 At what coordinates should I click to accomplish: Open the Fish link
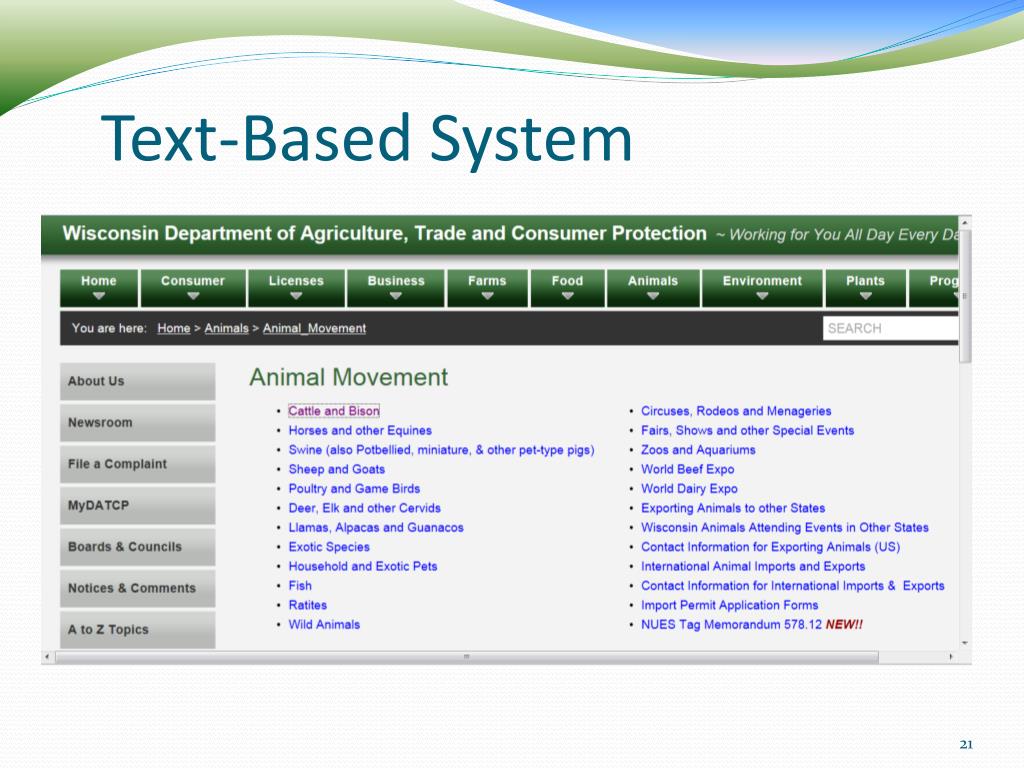[300, 586]
